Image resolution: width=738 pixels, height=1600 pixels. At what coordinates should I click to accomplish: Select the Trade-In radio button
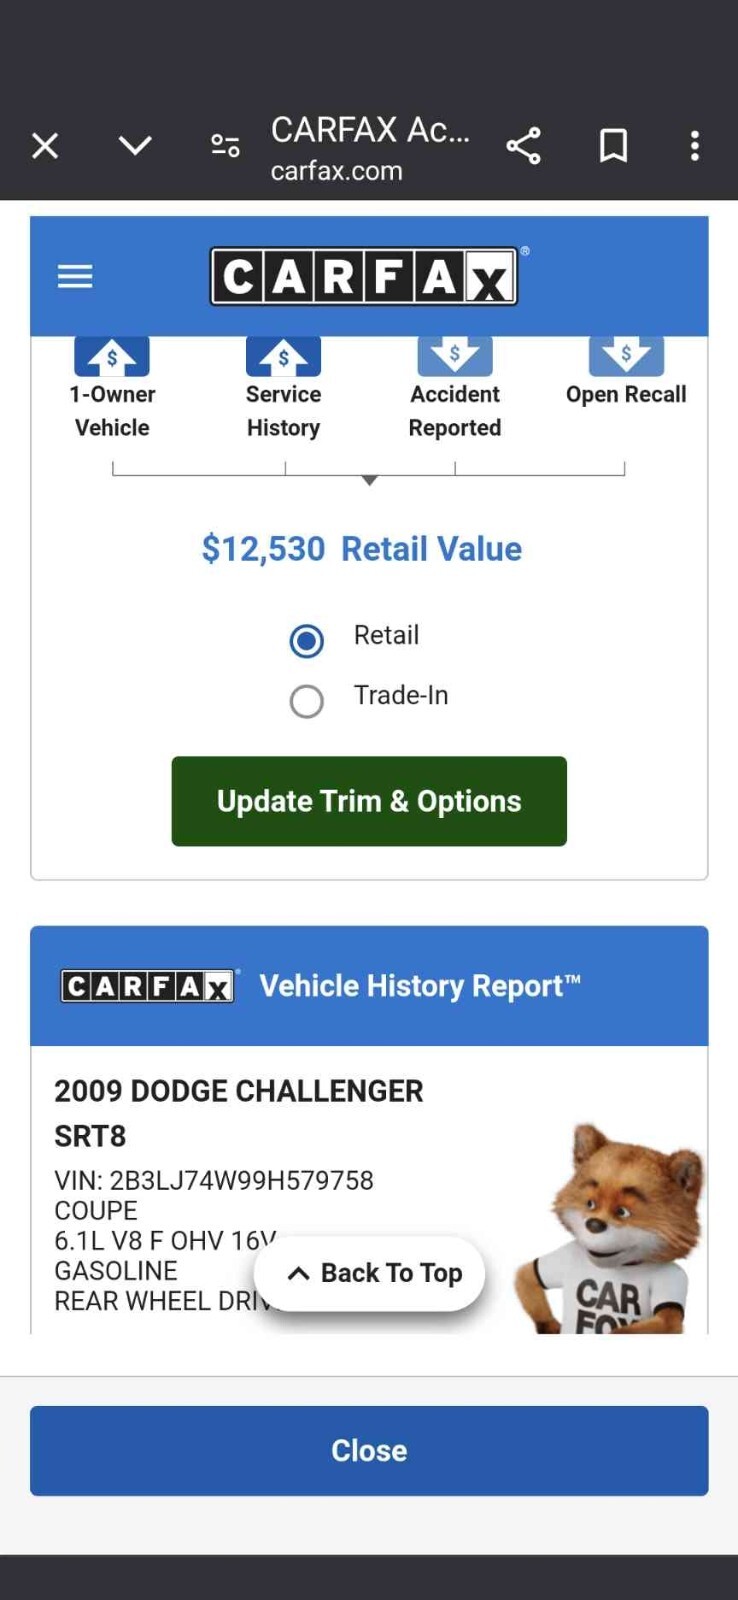(x=307, y=701)
